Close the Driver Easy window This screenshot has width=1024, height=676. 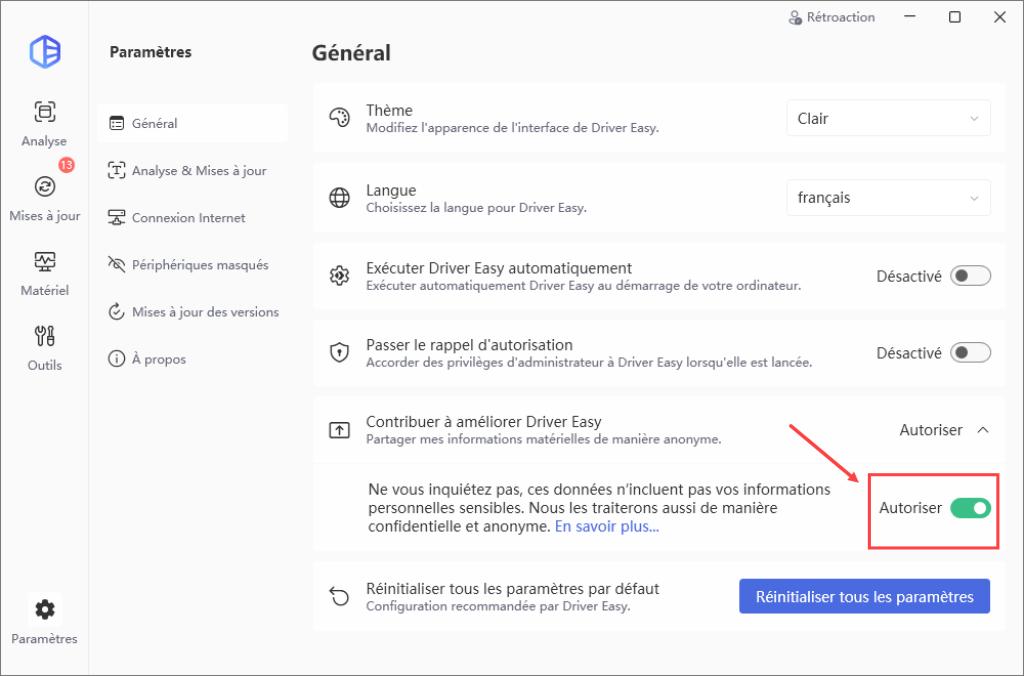[1000, 17]
